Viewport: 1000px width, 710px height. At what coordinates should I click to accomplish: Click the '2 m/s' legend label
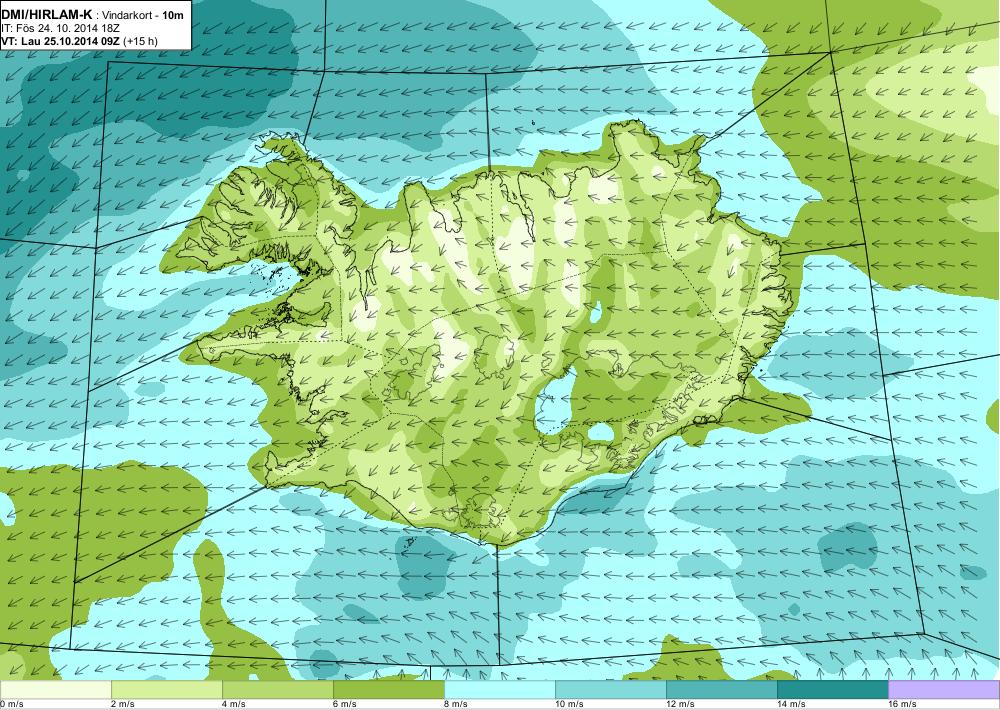coord(123,704)
